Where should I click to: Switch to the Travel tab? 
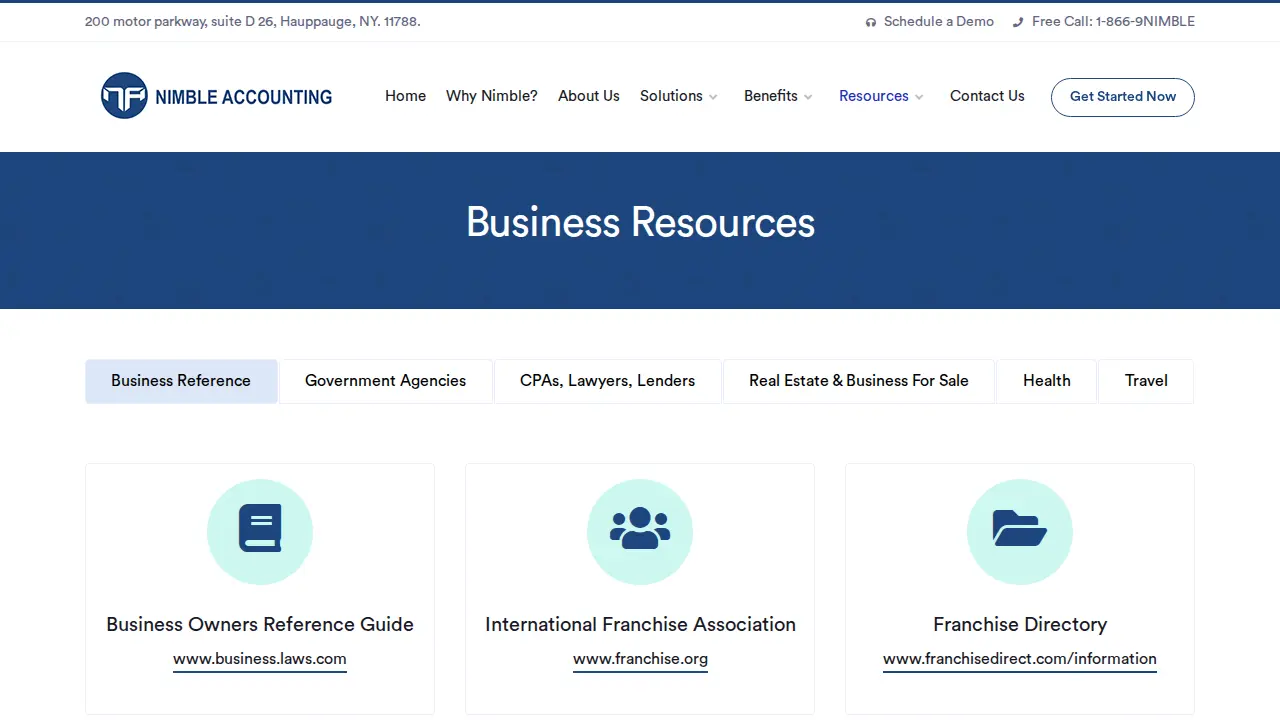(1146, 381)
